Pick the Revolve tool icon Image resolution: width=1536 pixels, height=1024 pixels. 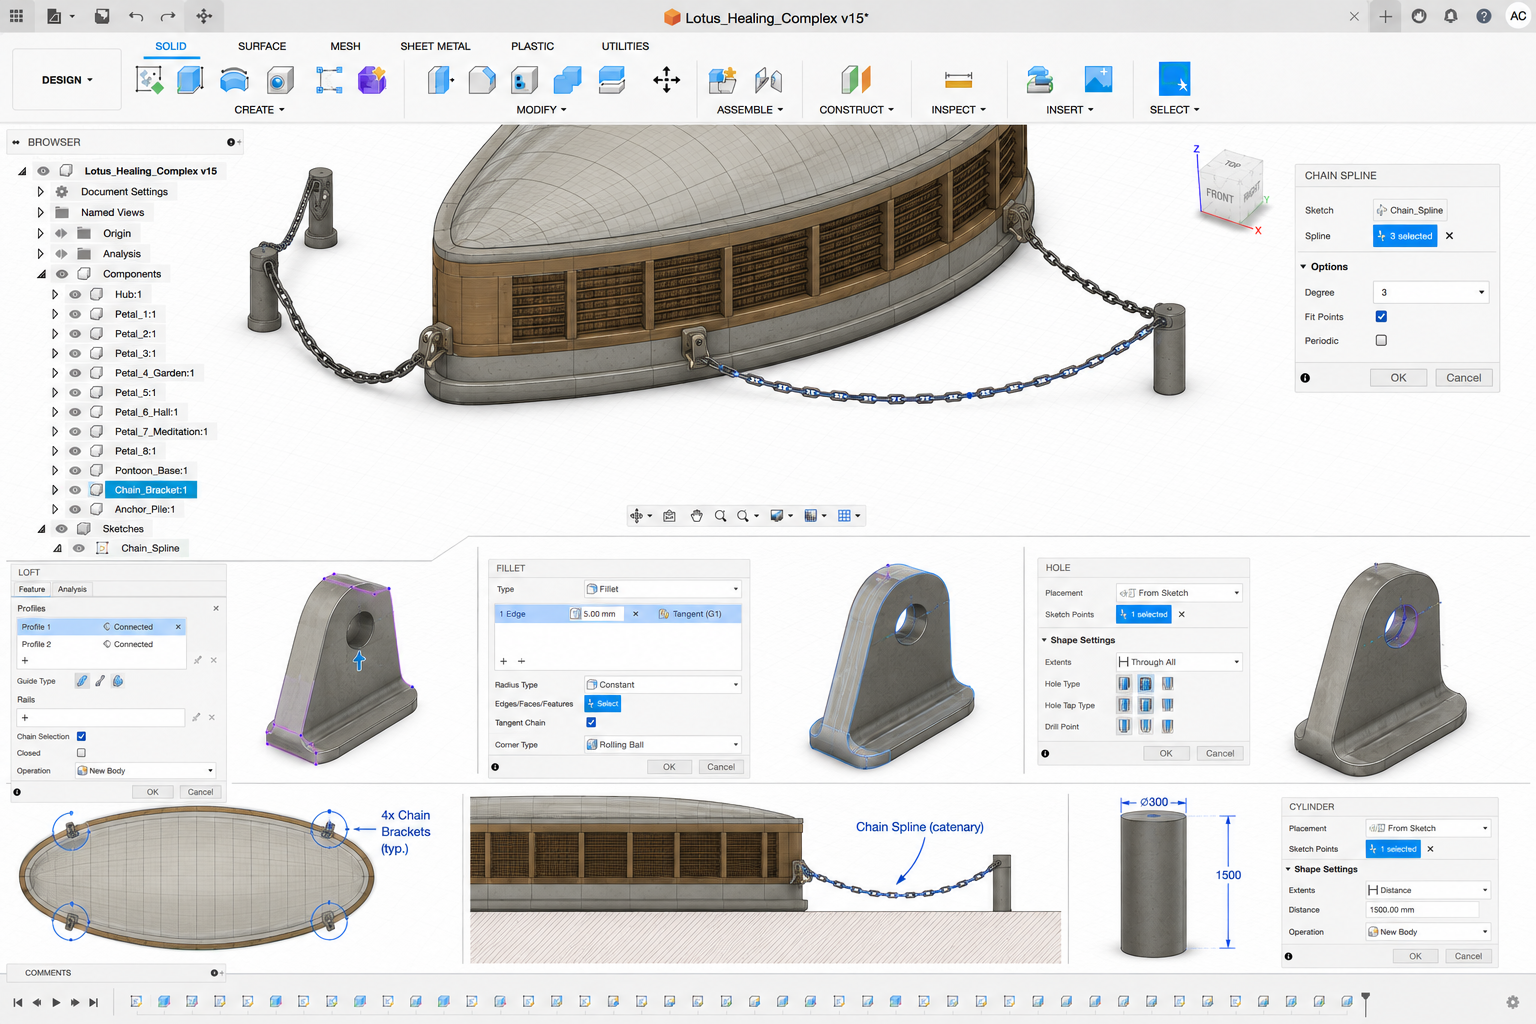234,80
